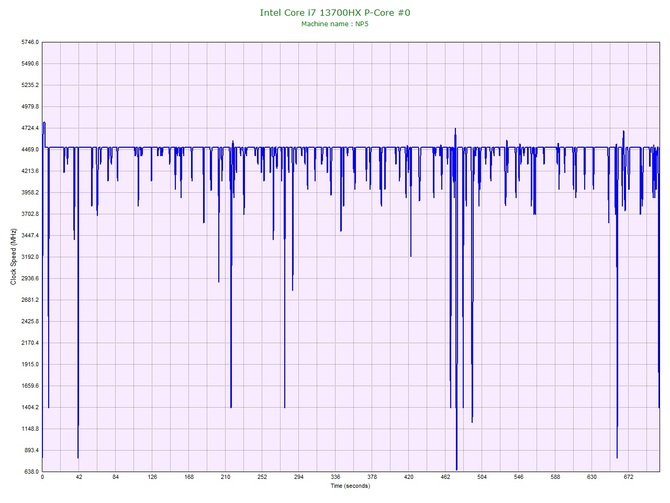Screen dimensions: 670x503
Task: Click the 420 time axis tick label
Action: coord(408,477)
